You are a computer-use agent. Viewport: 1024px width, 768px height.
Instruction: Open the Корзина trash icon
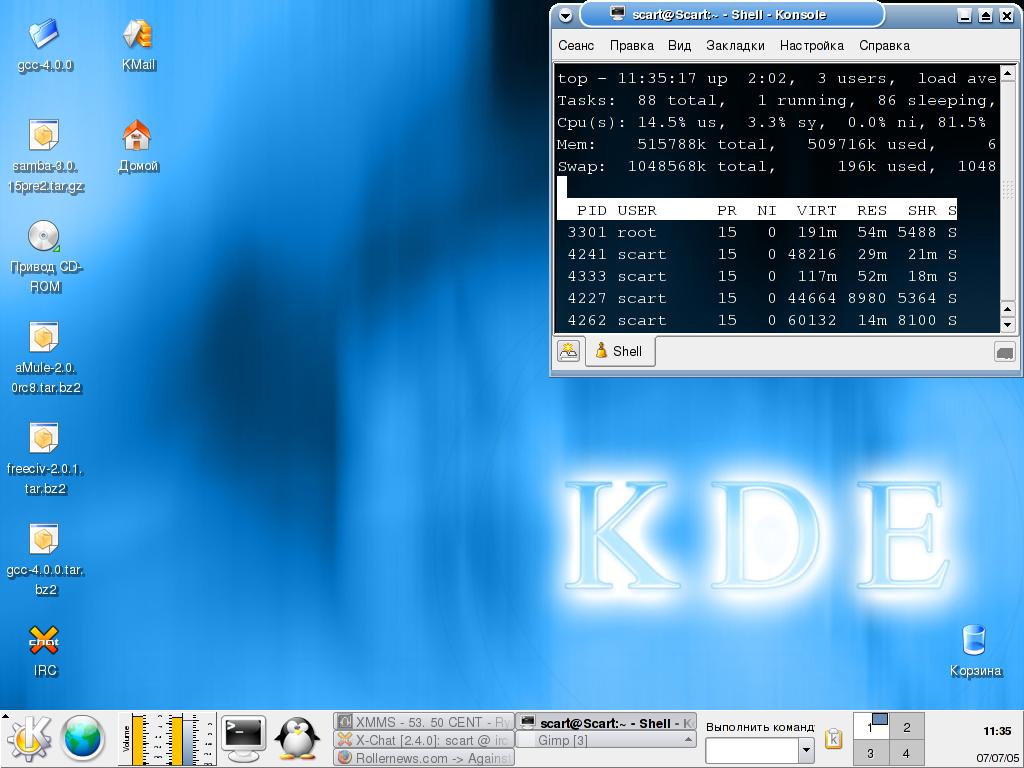[974, 640]
